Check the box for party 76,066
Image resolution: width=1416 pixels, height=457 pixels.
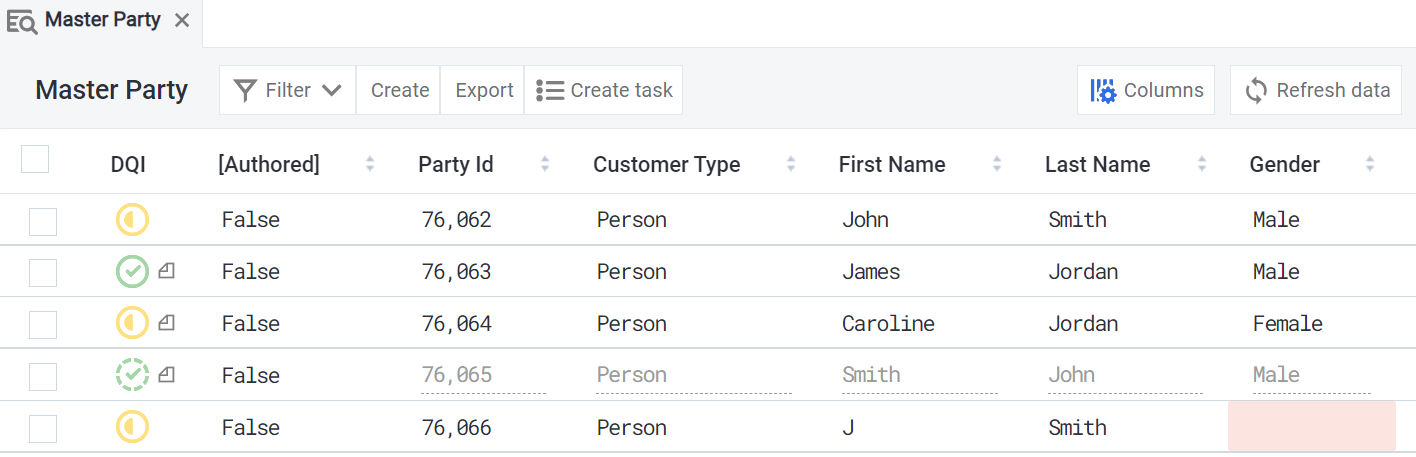(x=43, y=429)
